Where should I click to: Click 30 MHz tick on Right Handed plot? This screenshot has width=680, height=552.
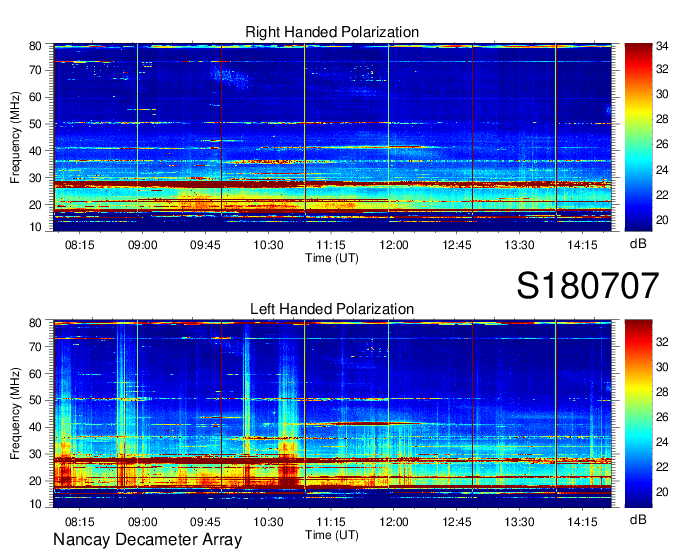(35, 178)
